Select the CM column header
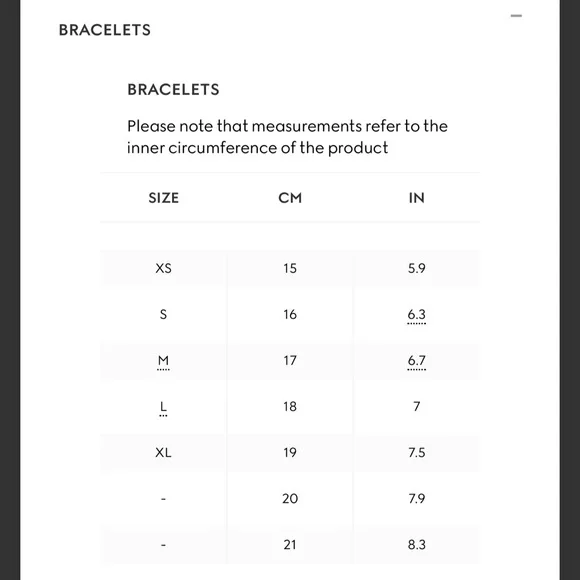 click(x=290, y=198)
